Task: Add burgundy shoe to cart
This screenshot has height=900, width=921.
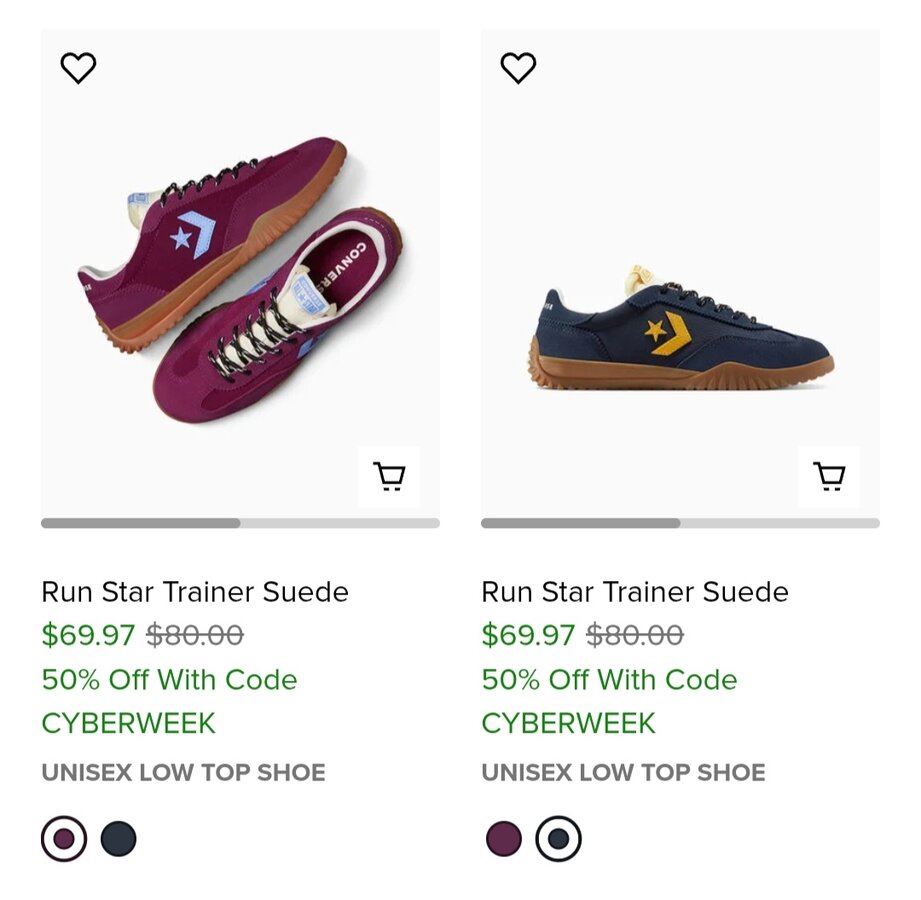Action: pos(389,476)
